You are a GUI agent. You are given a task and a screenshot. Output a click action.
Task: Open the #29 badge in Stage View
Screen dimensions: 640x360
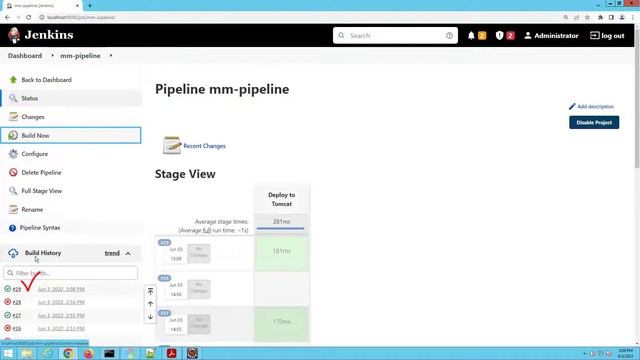[x=164, y=242]
